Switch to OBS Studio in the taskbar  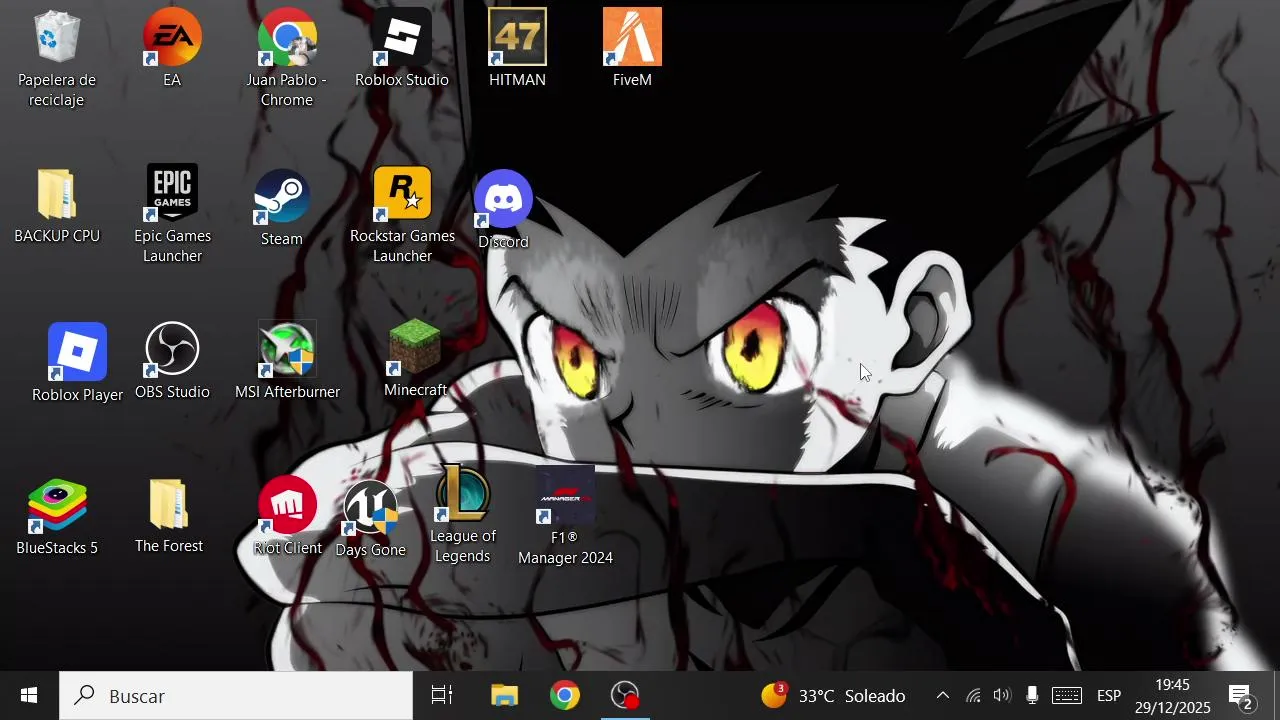click(x=625, y=696)
